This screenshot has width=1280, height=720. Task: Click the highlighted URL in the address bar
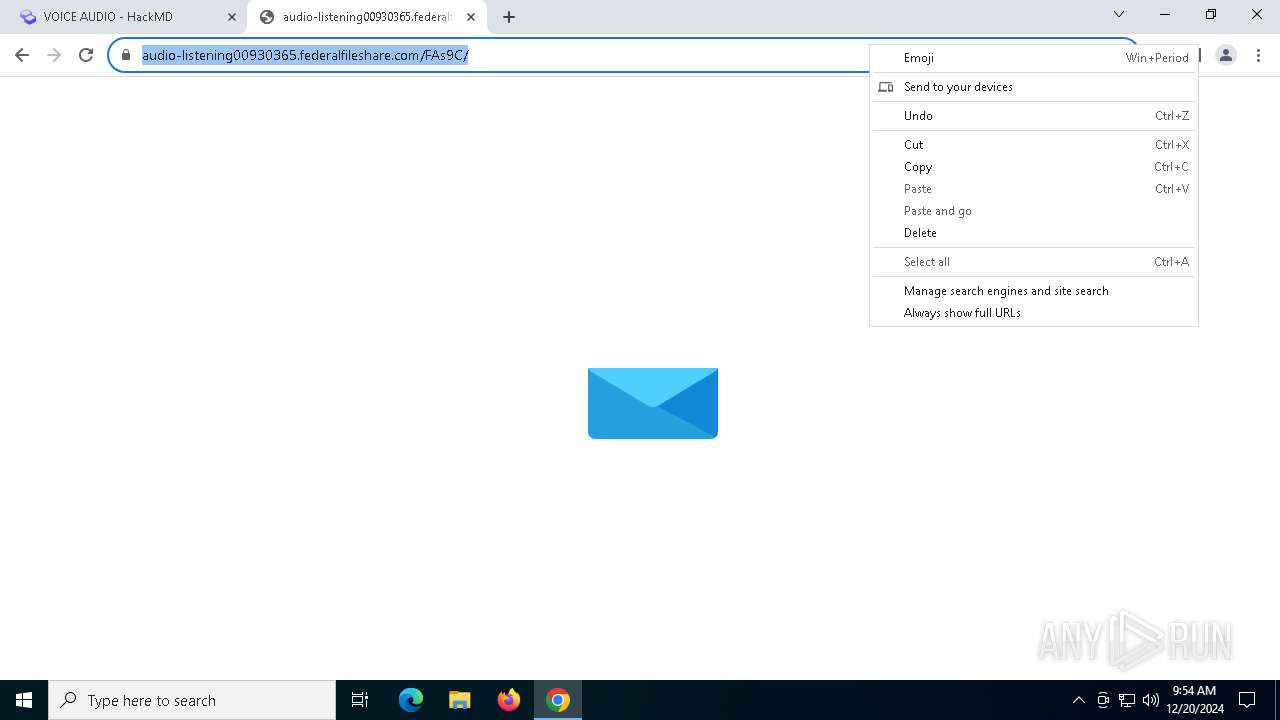pos(305,55)
